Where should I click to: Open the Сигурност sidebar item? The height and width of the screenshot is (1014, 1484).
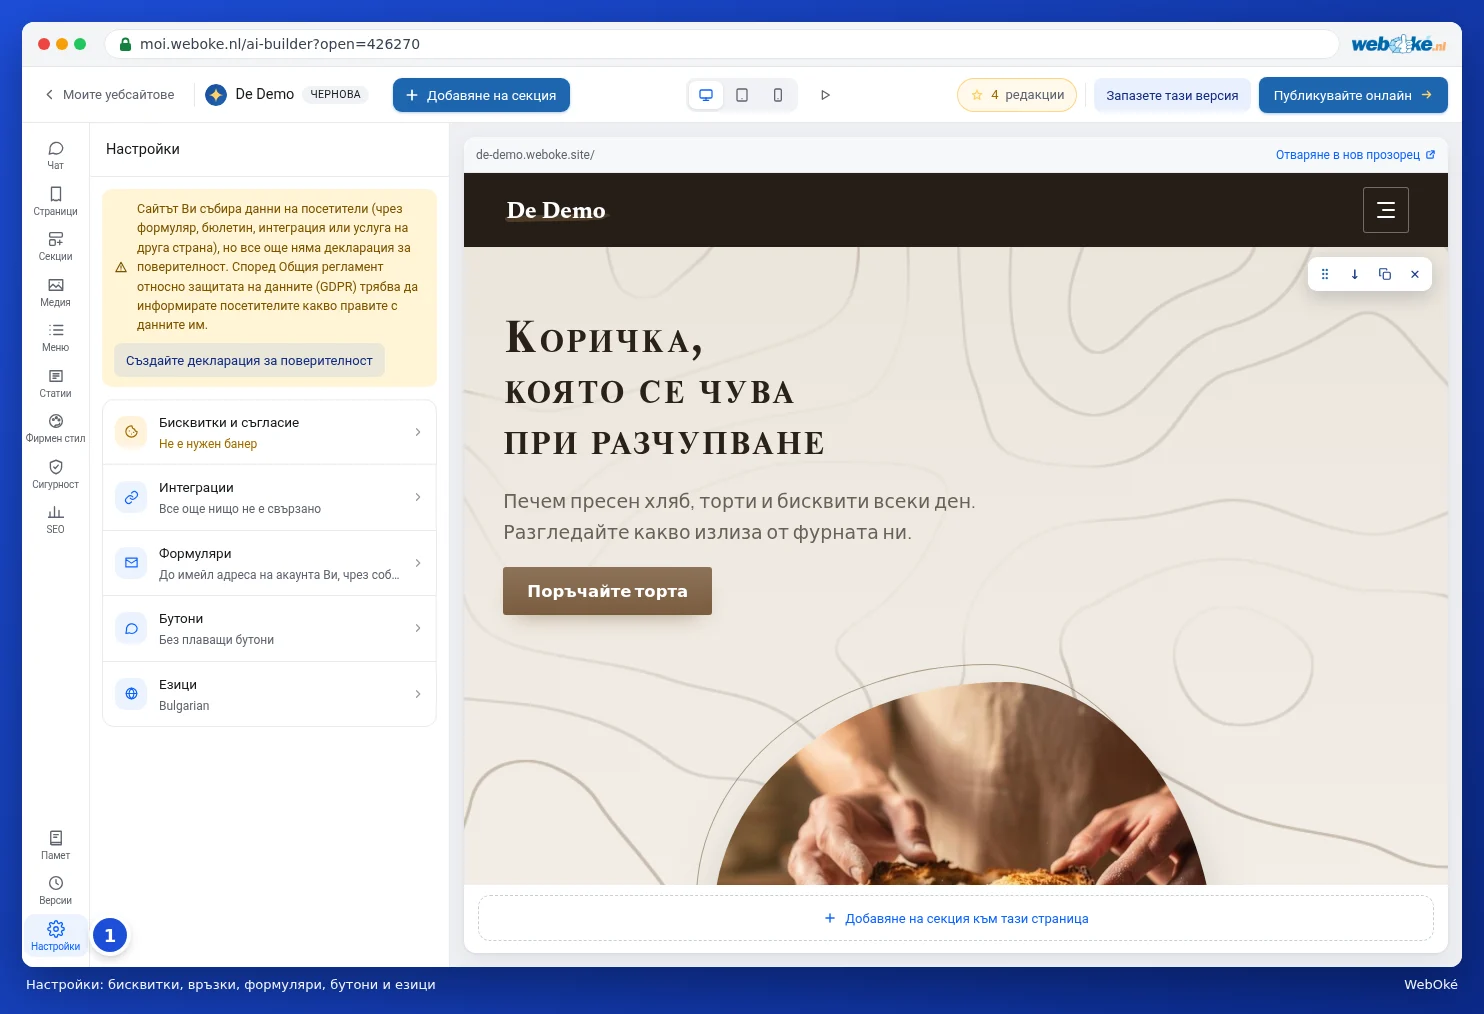coord(55,474)
